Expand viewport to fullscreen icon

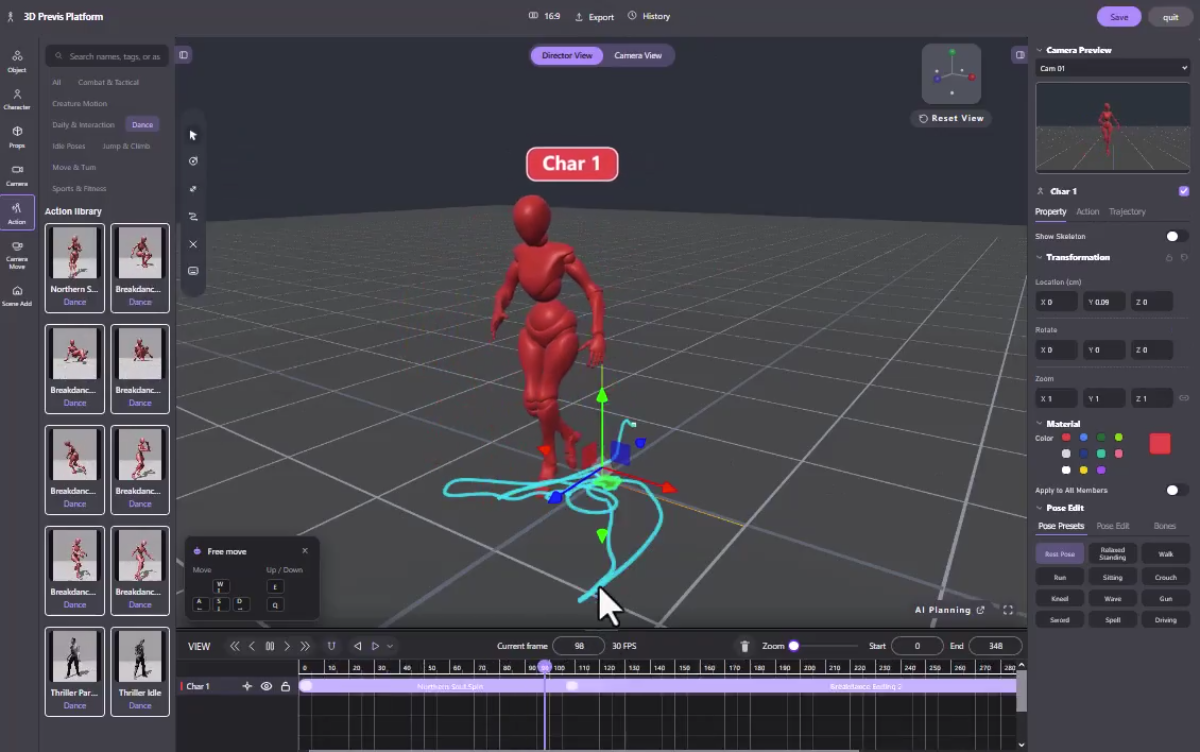tap(1008, 610)
